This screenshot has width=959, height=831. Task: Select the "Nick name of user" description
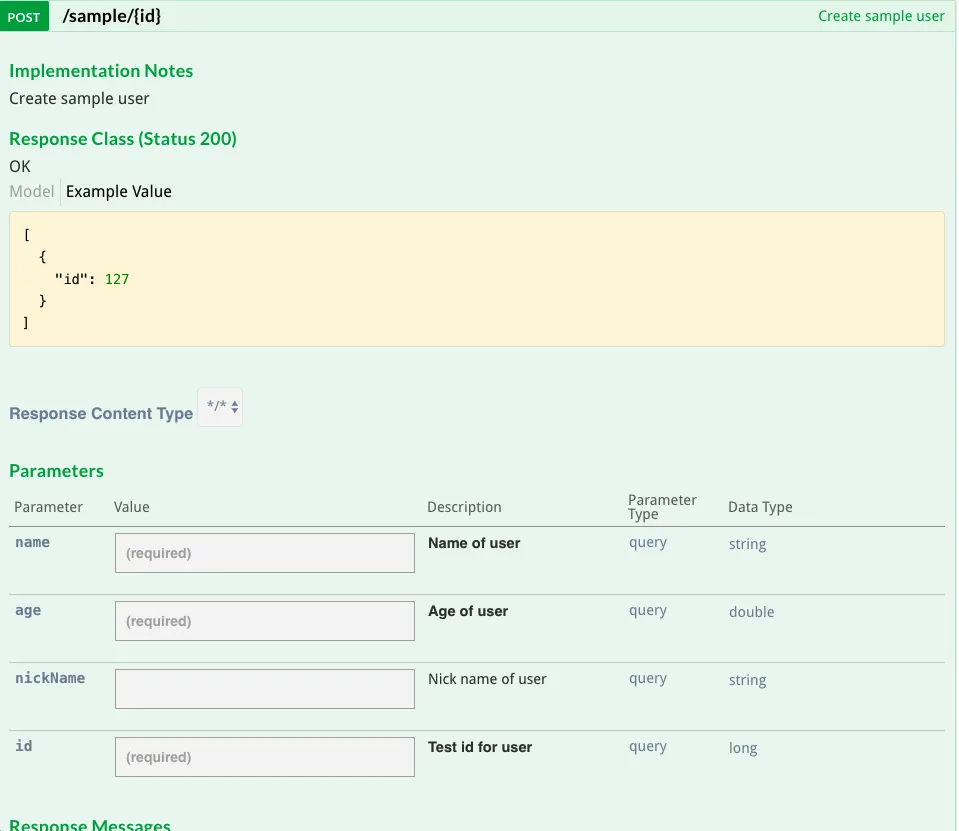click(487, 679)
